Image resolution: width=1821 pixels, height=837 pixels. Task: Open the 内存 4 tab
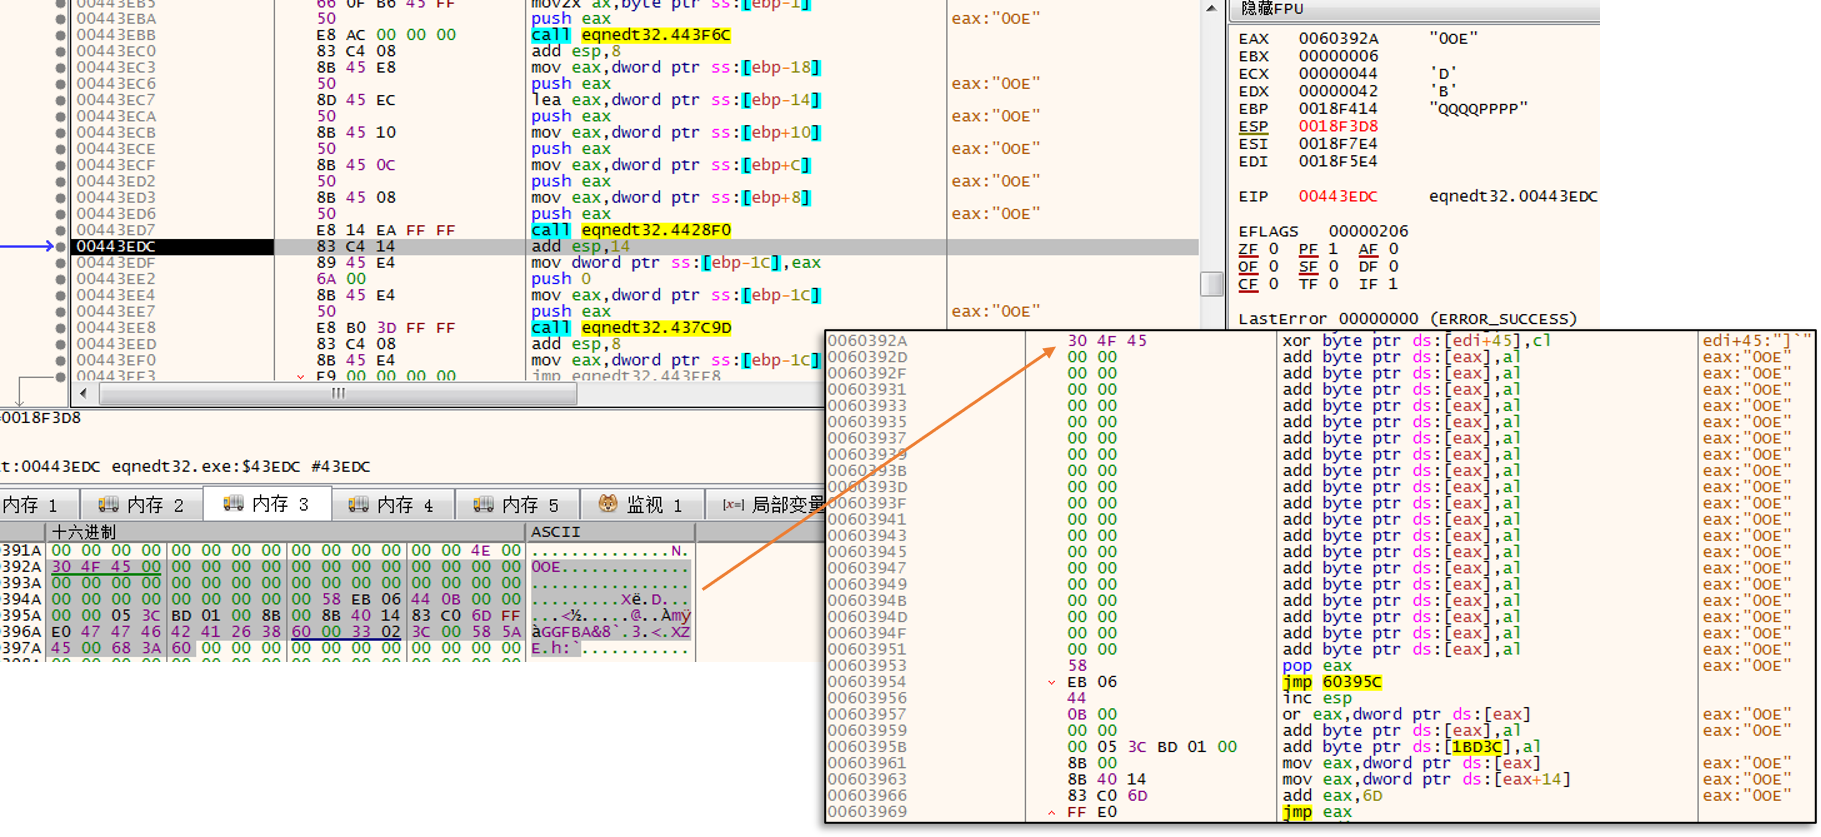392,504
